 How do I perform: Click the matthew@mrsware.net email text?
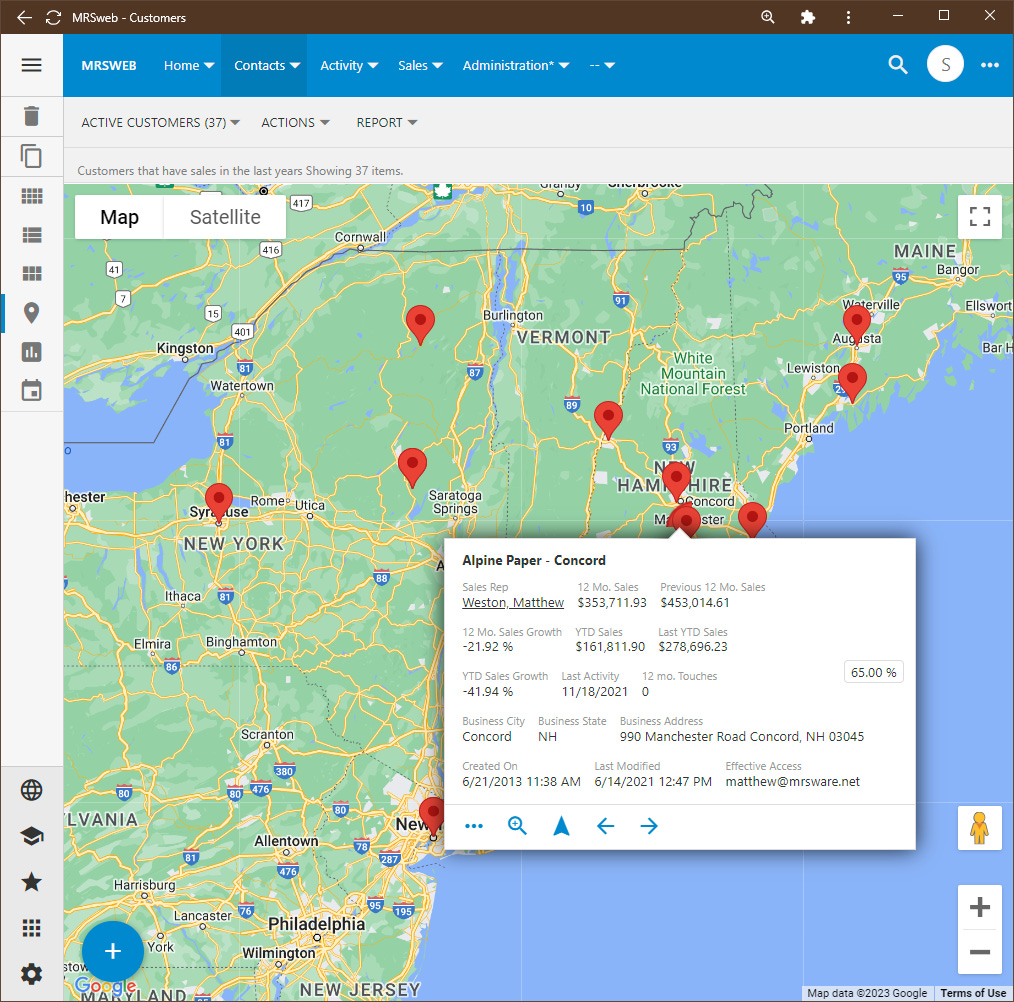click(x=792, y=781)
